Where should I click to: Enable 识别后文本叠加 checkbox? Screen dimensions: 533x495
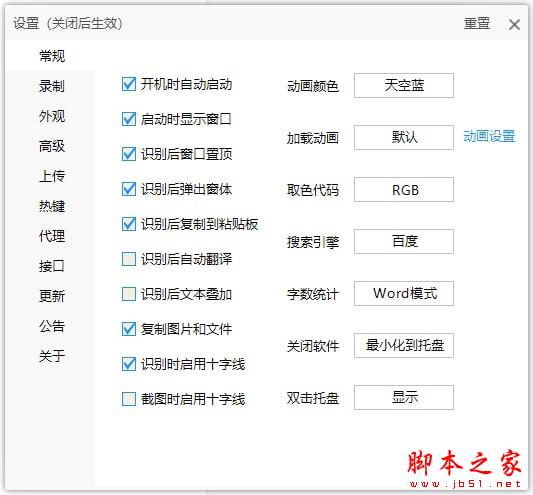(129, 294)
